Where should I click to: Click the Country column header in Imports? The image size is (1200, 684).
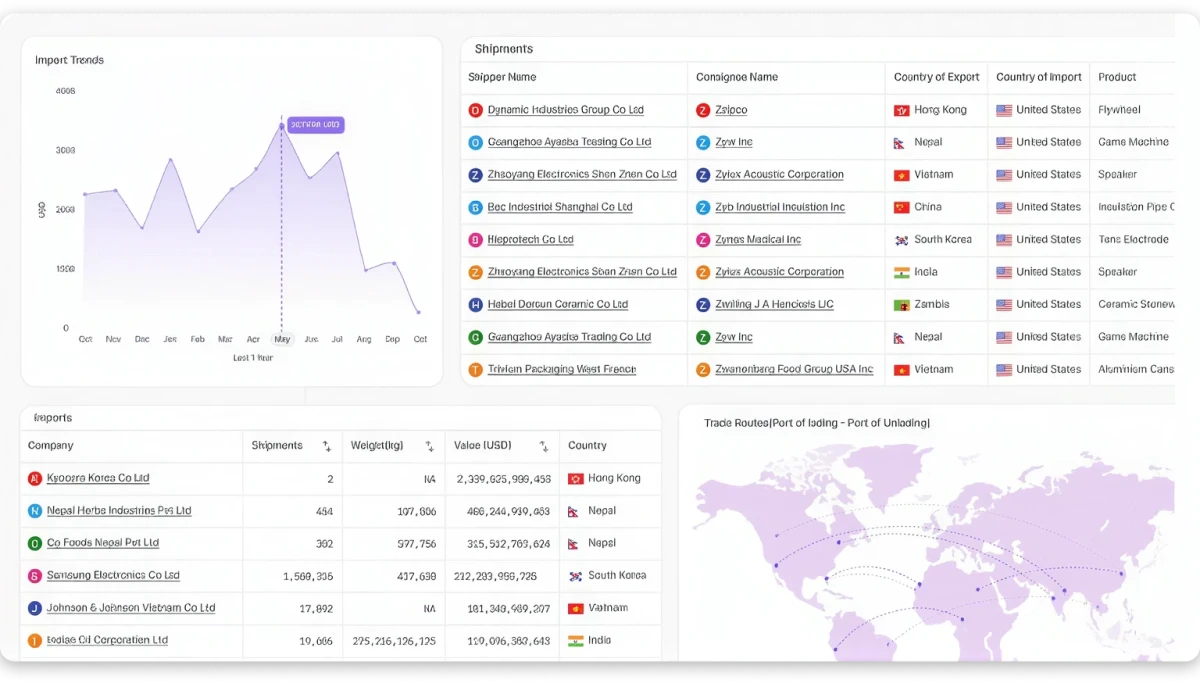(588, 446)
